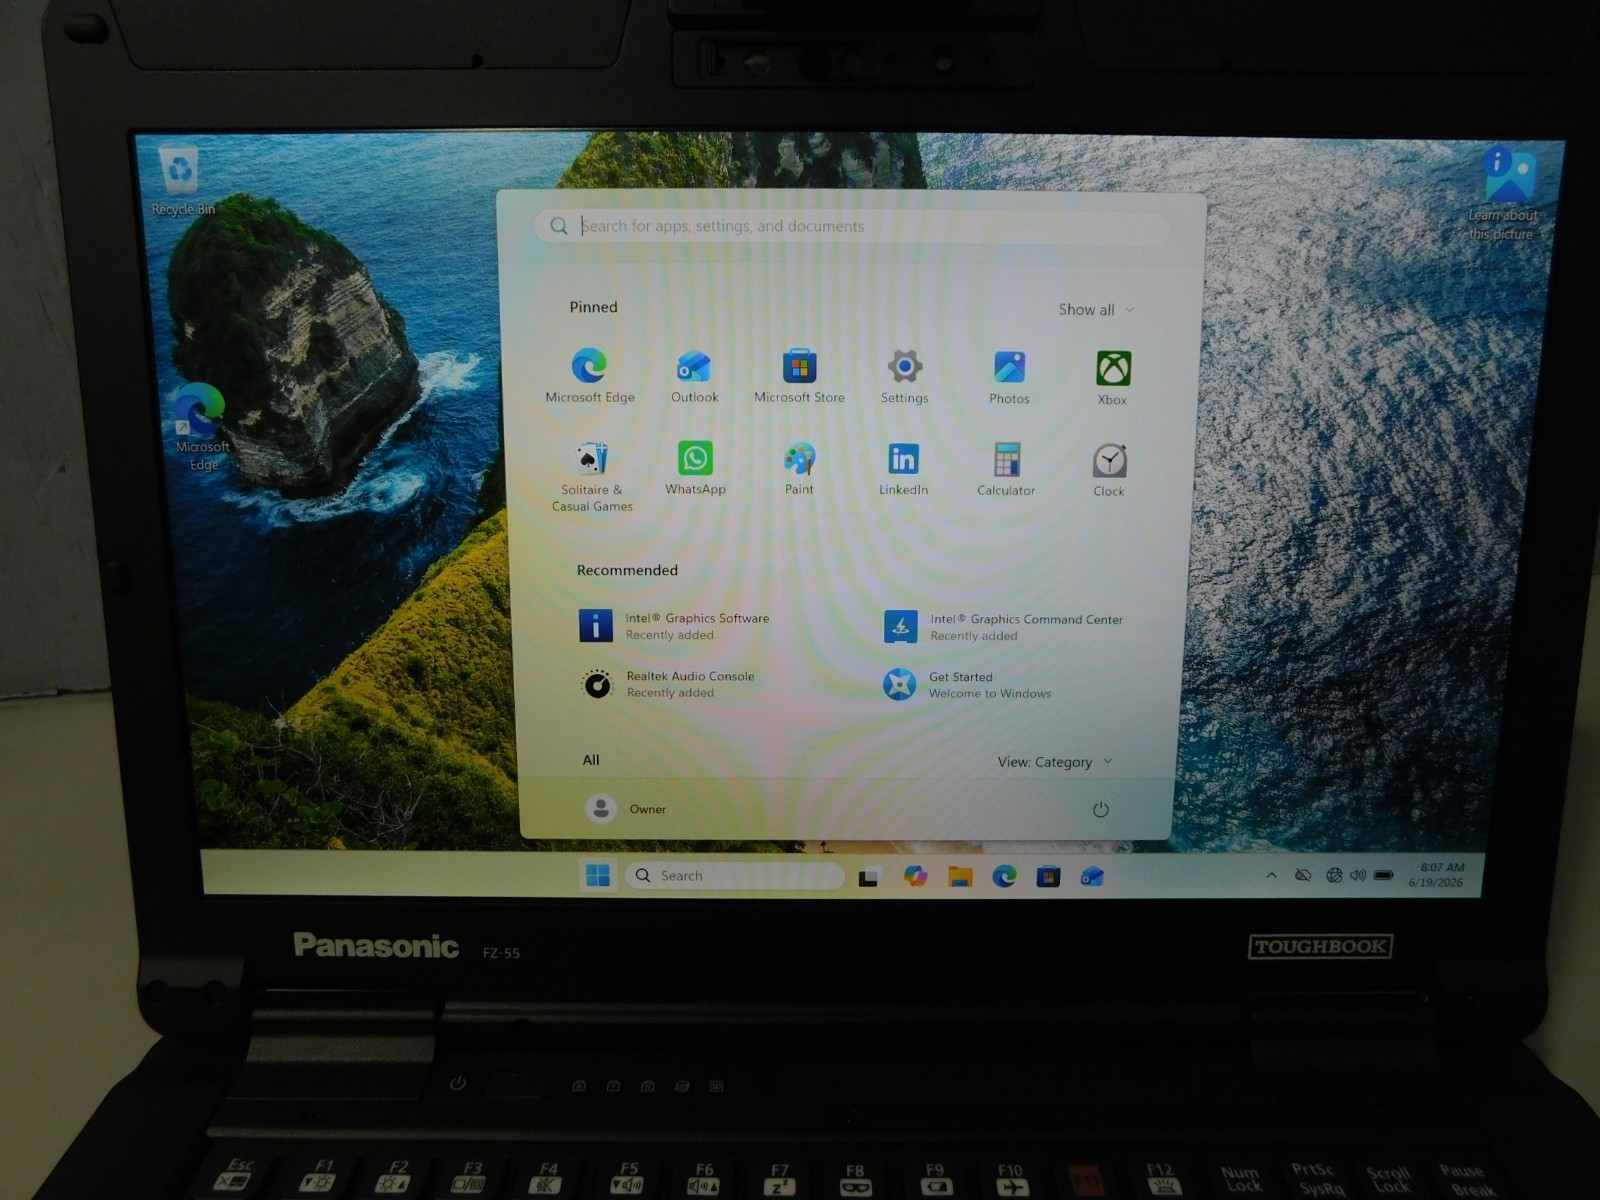1600x1200 pixels.
Task: Open the Xbox app
Action: tap(1113, 378)
